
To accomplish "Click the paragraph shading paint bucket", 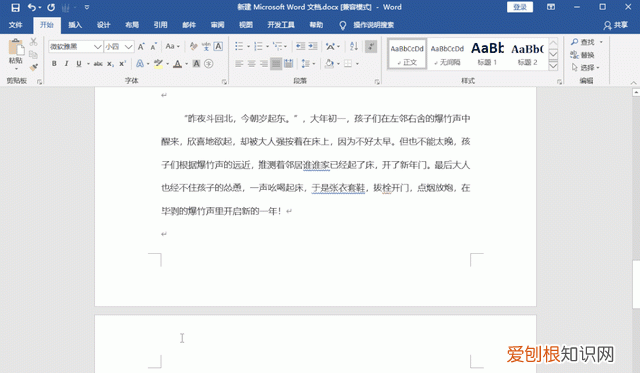I will 329,64.
